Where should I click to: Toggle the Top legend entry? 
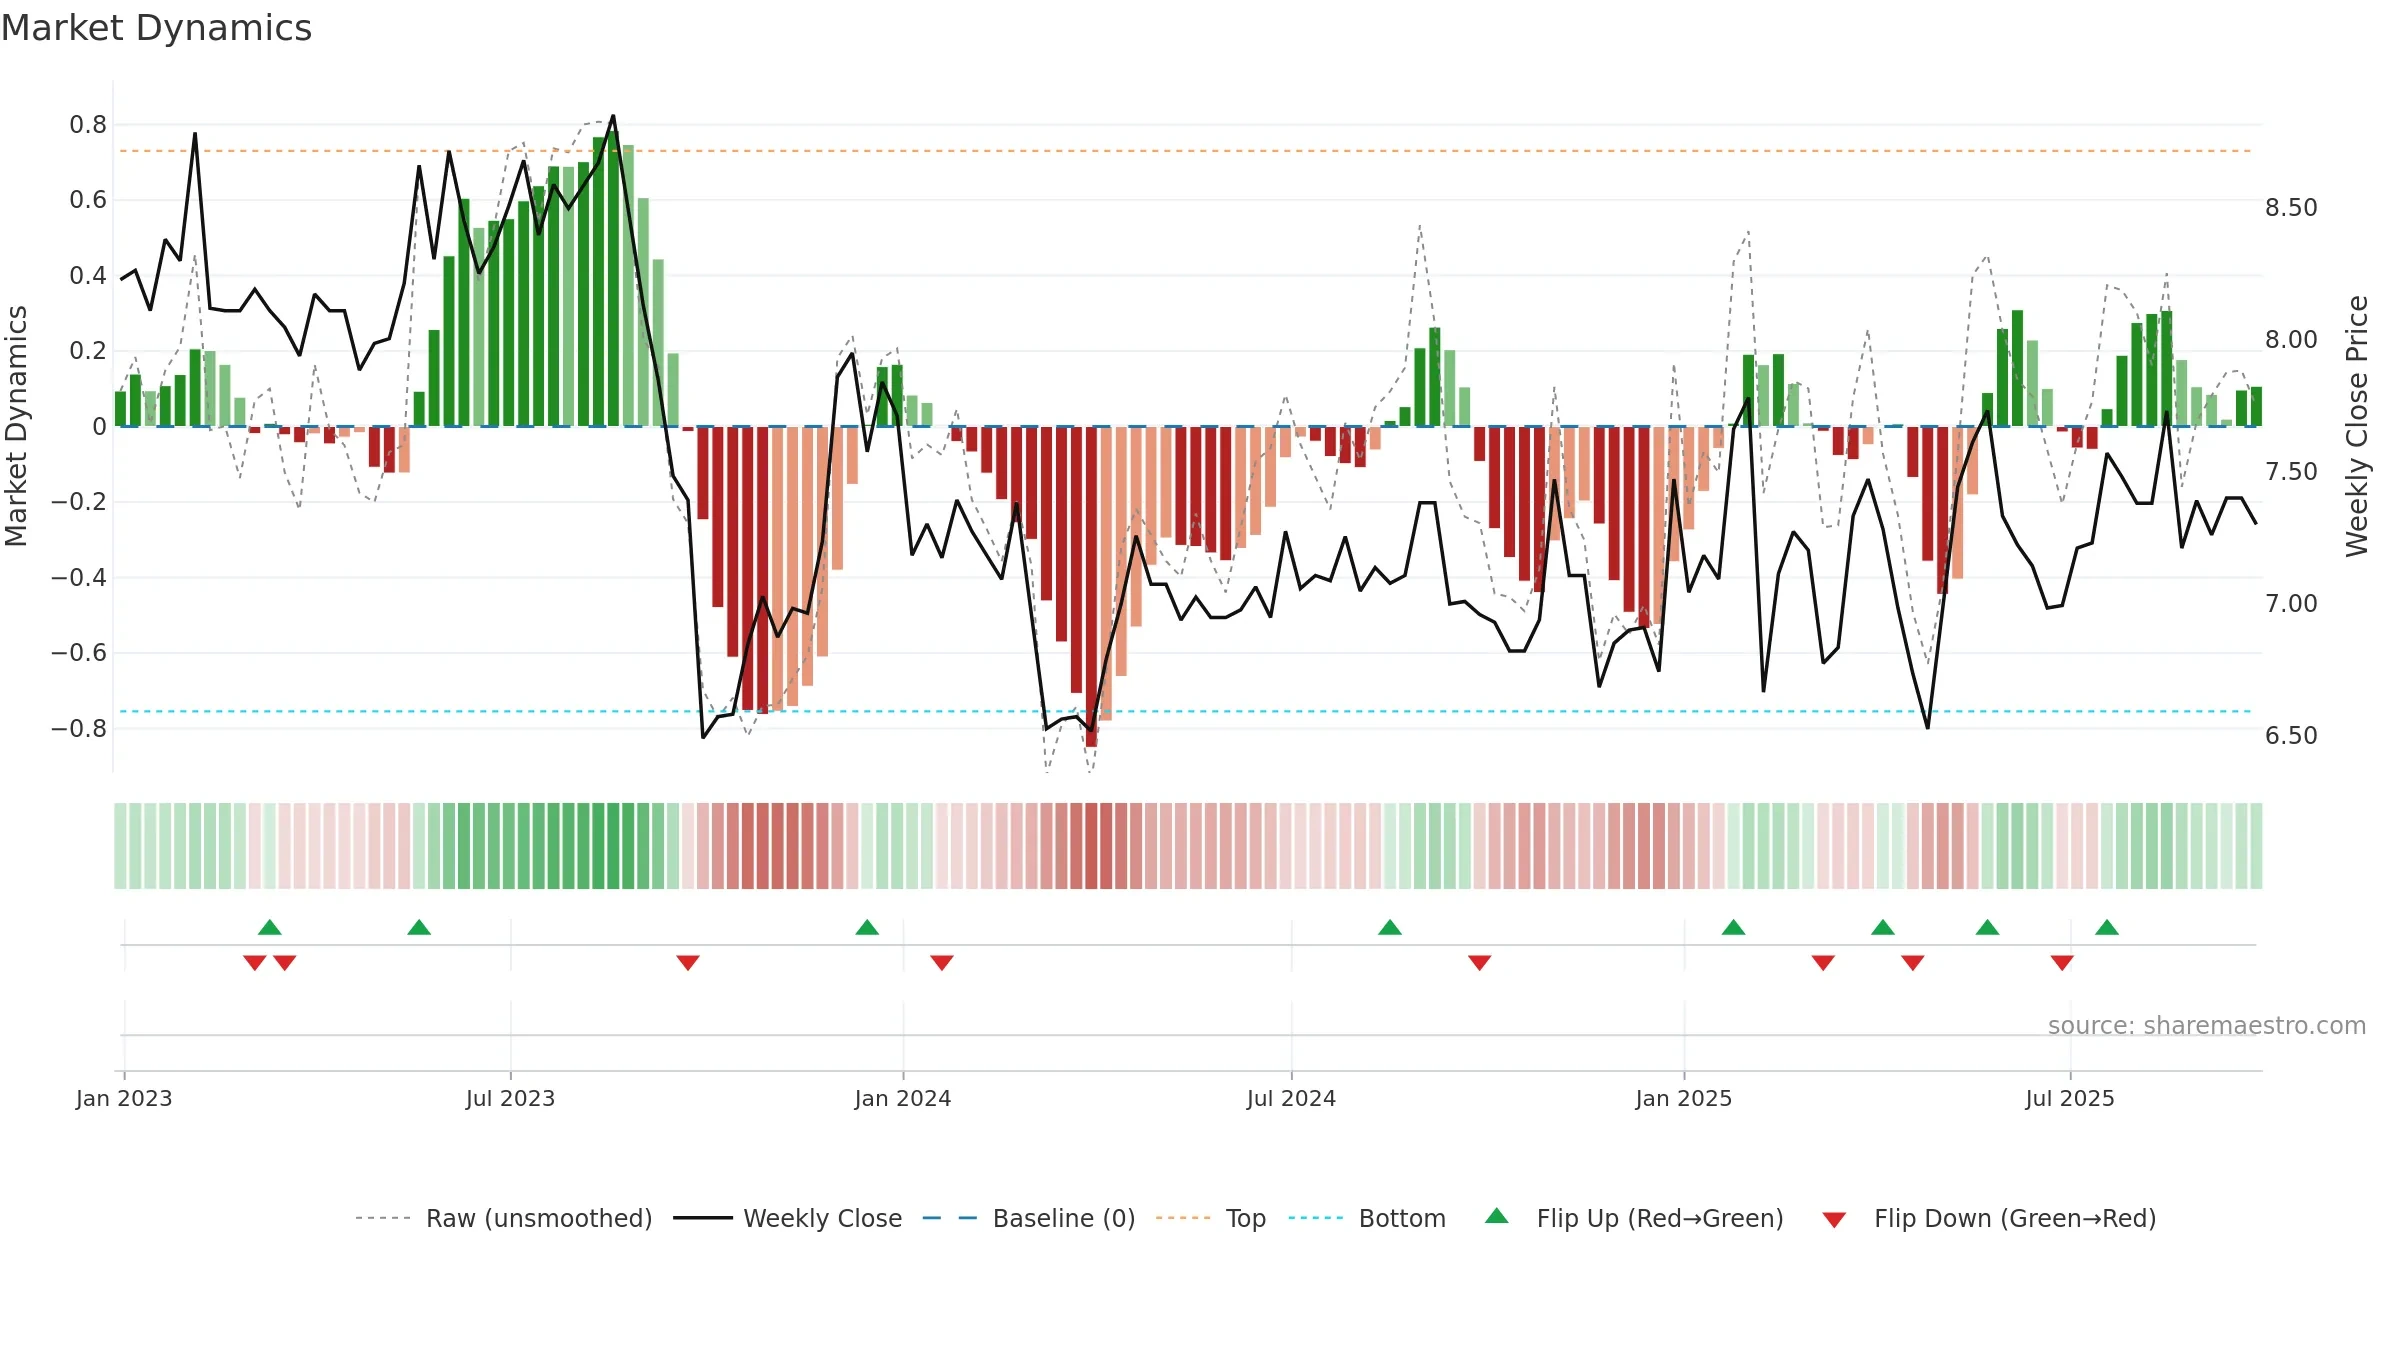tap(1211, 1218)
